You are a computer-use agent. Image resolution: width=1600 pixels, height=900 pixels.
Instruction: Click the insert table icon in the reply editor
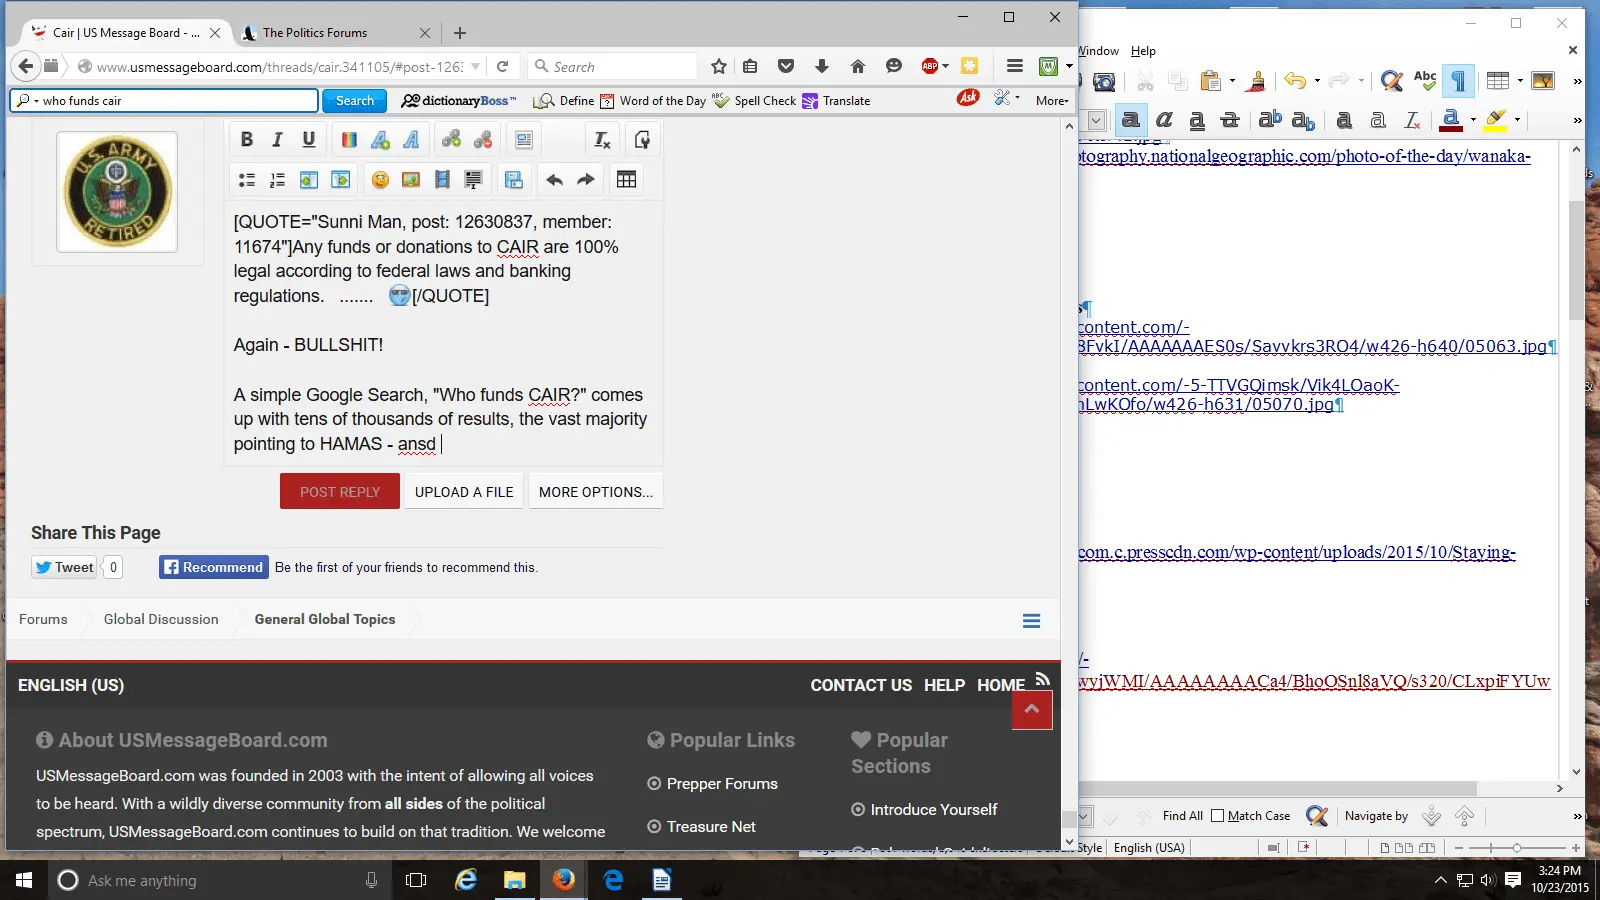tap(626, 180)
